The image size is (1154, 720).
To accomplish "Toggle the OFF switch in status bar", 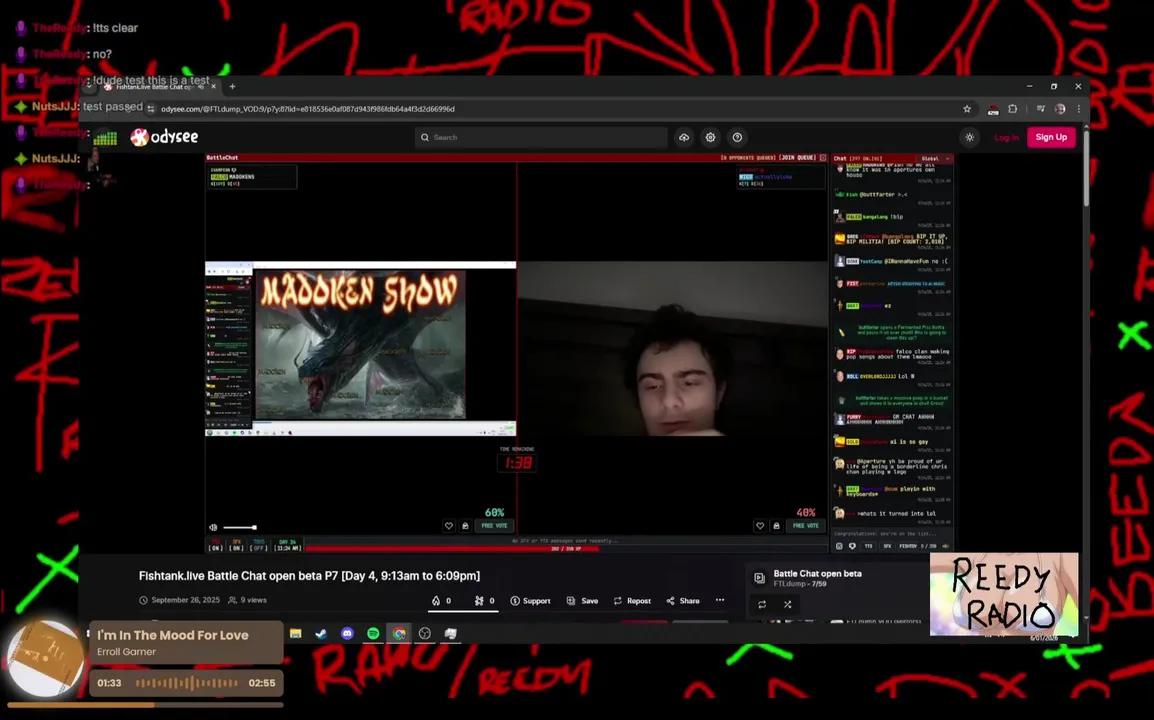I will tap(258, 545).
